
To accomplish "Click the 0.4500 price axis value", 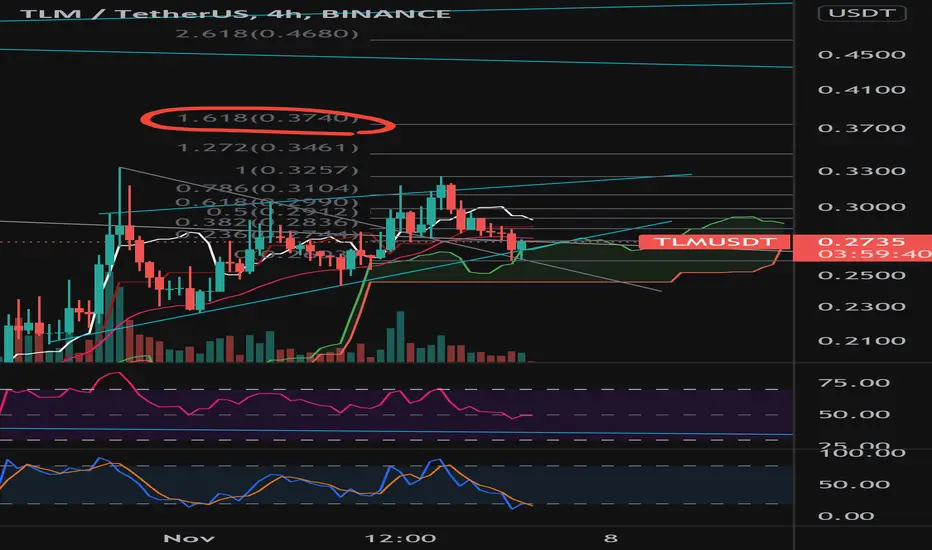I will (862, 55).
